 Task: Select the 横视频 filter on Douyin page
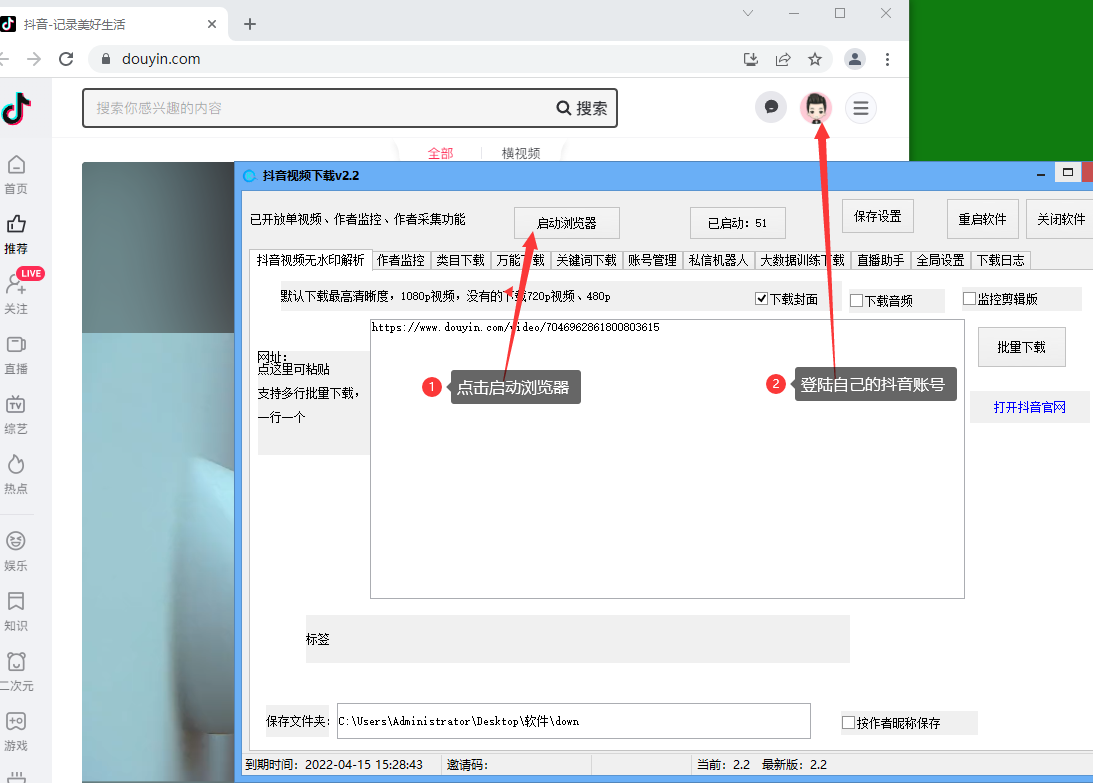pos(521,153)
